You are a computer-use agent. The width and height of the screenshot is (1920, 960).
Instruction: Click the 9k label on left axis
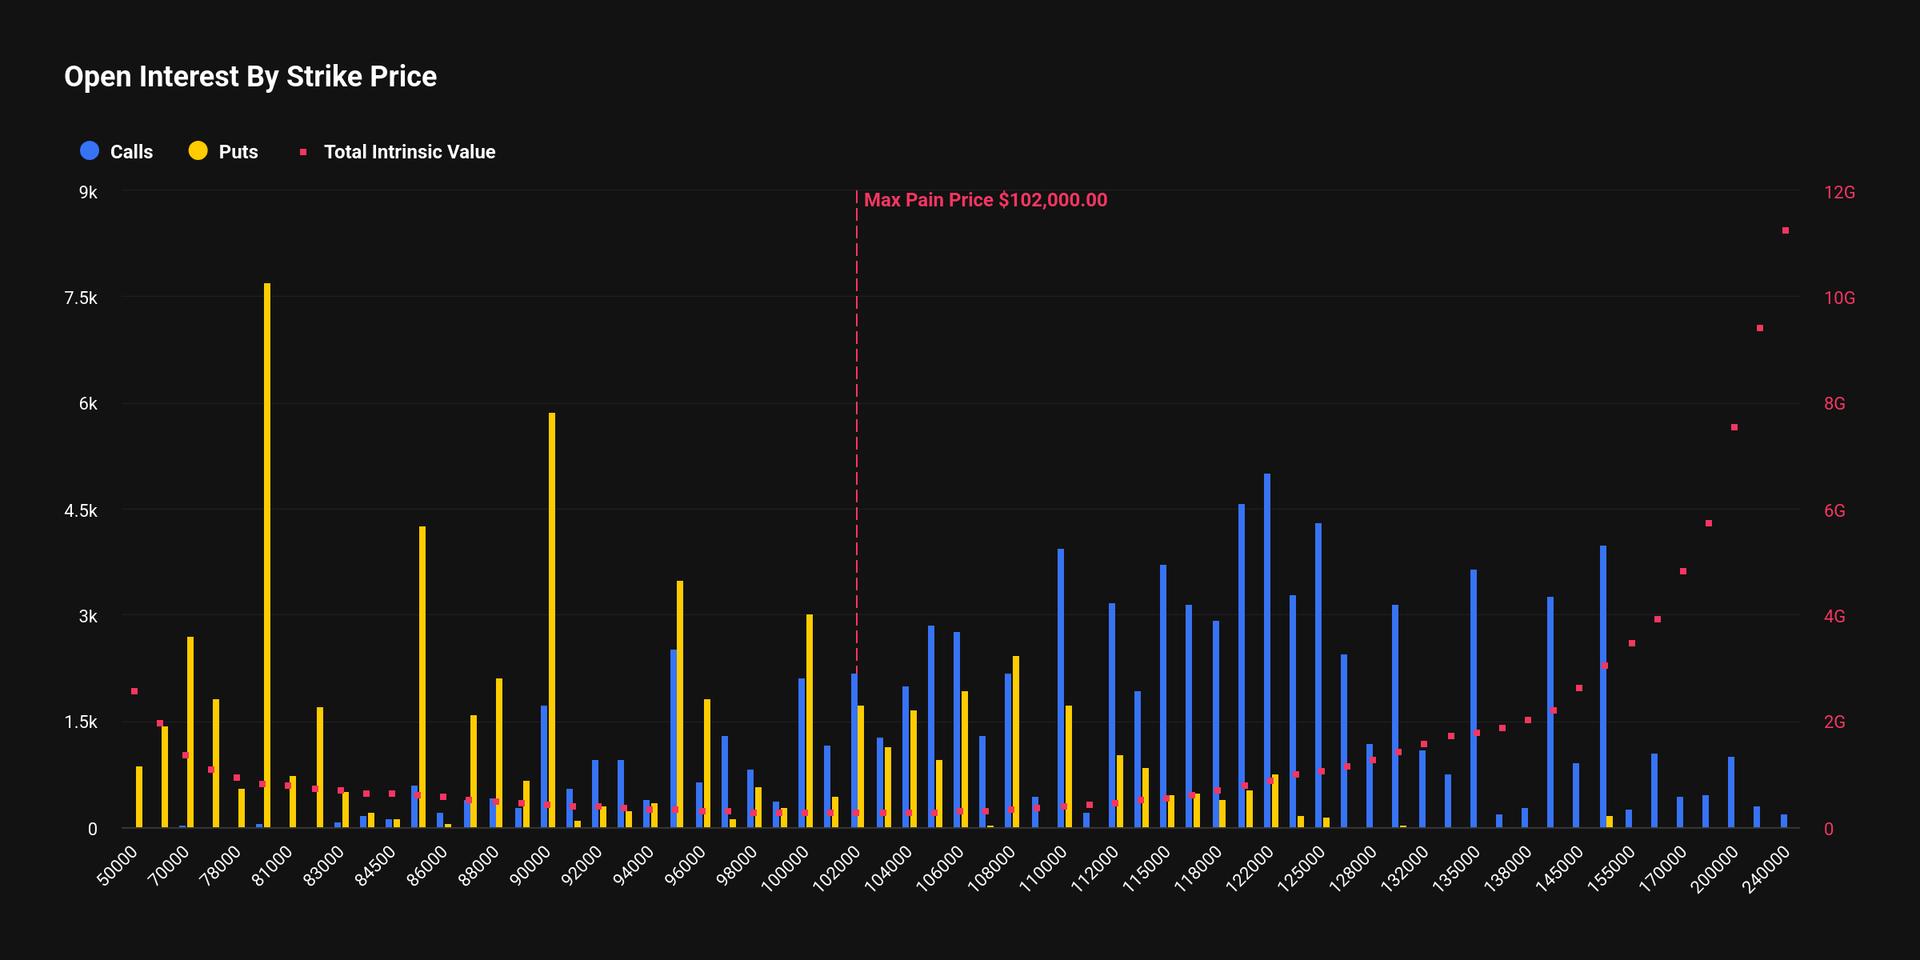point(88,193)
